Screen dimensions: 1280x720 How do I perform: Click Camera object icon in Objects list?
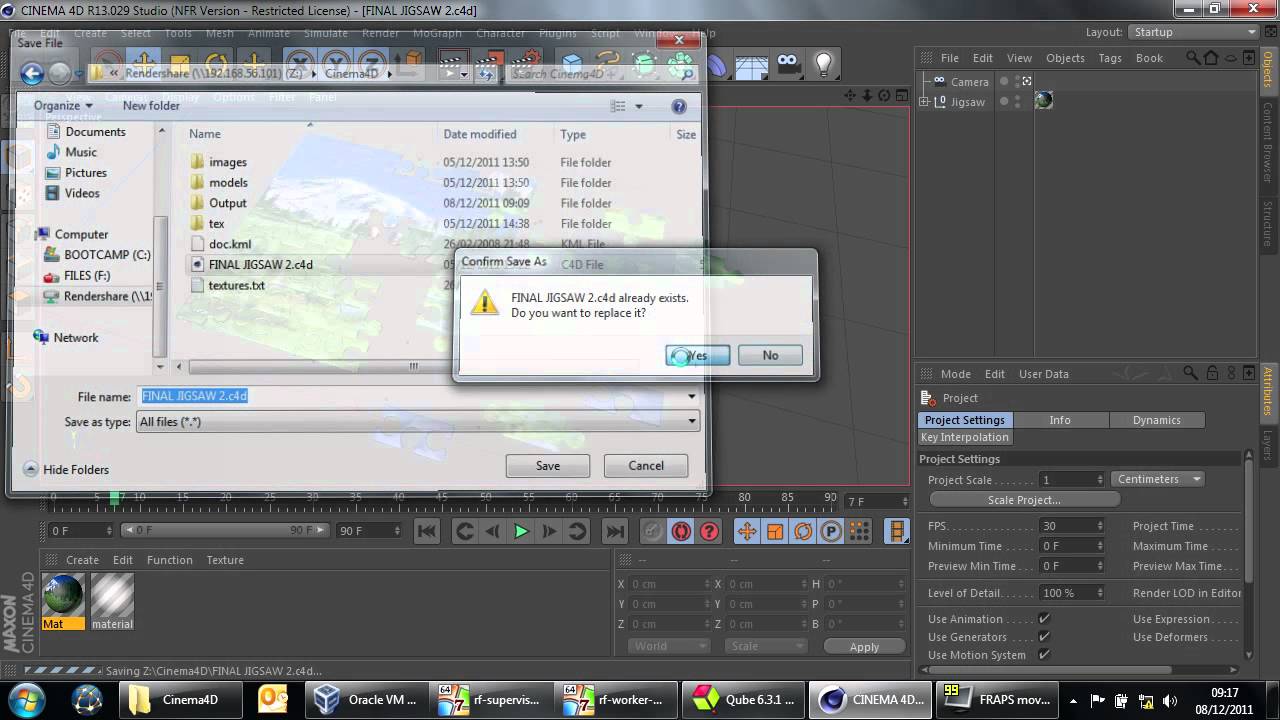tap(939, 82)
